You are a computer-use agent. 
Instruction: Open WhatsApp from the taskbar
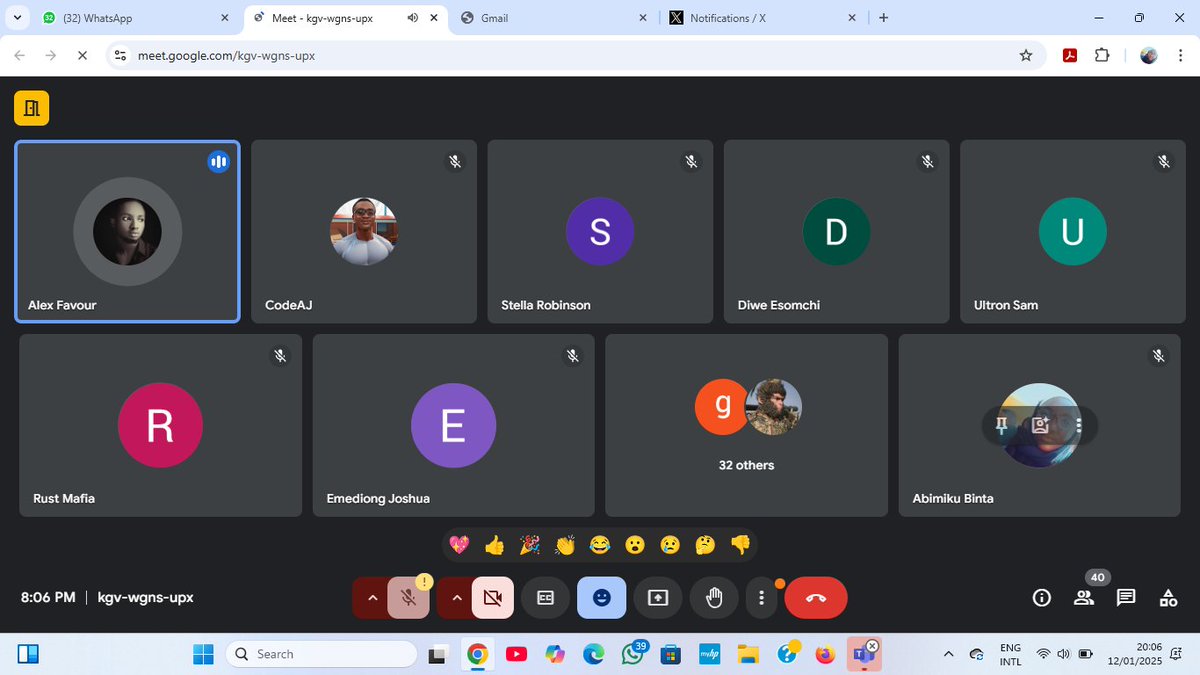point(632,654)
